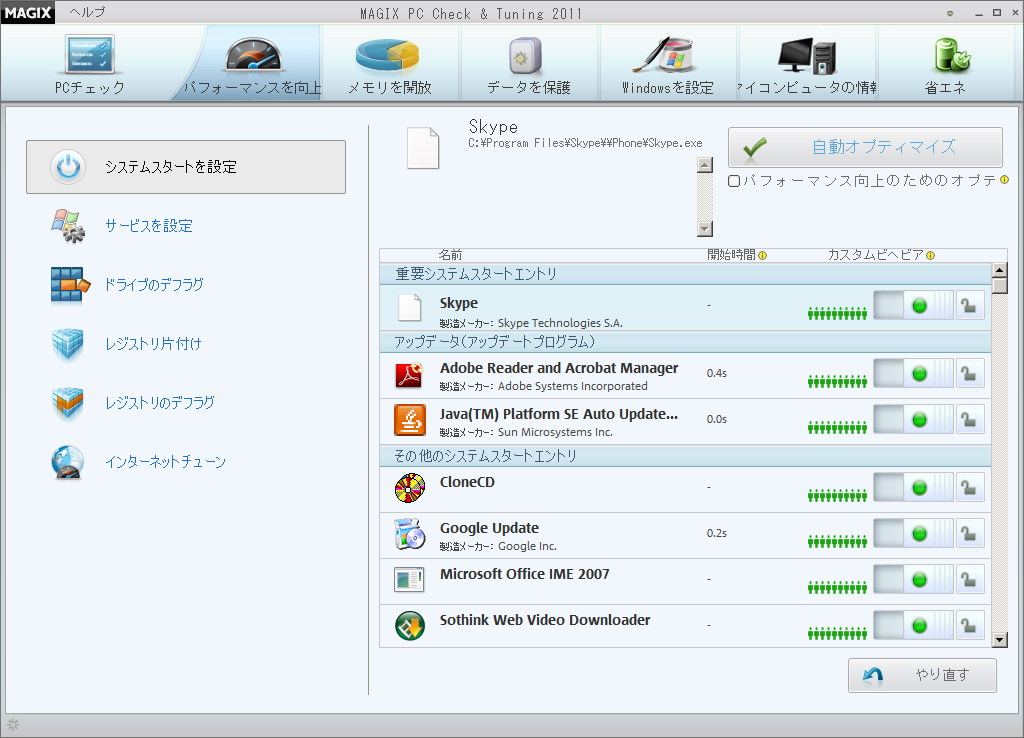The width and height of the screenshot is (1024, 738).
Task: Select the Windowsを設定 tab
Action: 667,64
